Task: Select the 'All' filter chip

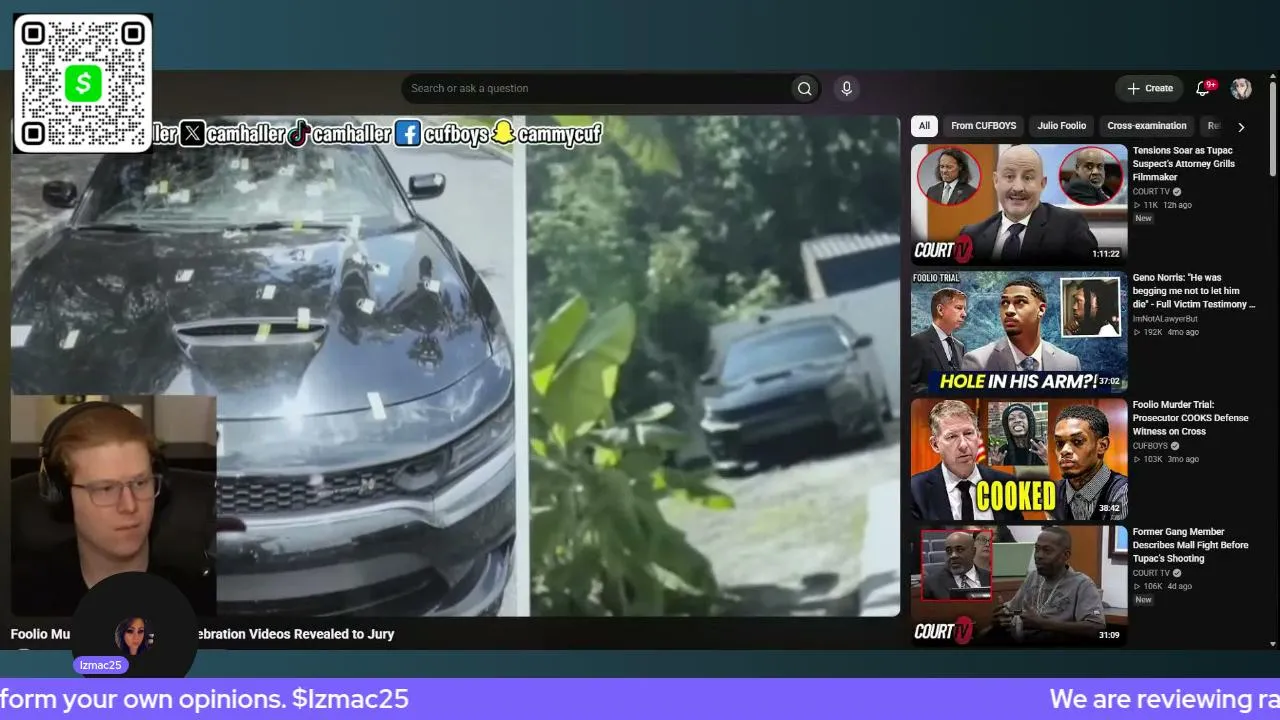Action: tap(924, 126)
